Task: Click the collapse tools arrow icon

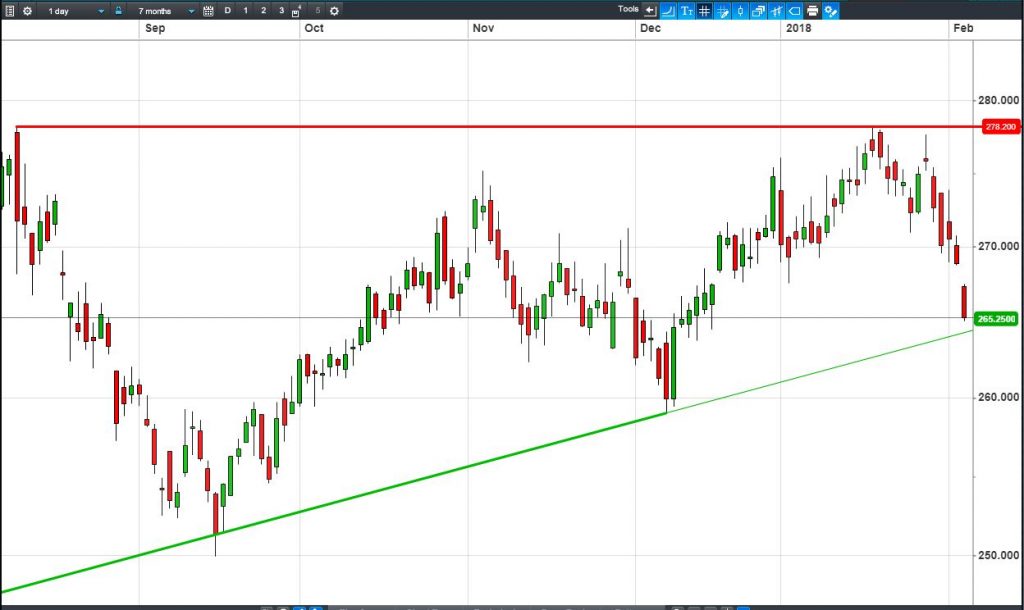Action: click(650, 10)
